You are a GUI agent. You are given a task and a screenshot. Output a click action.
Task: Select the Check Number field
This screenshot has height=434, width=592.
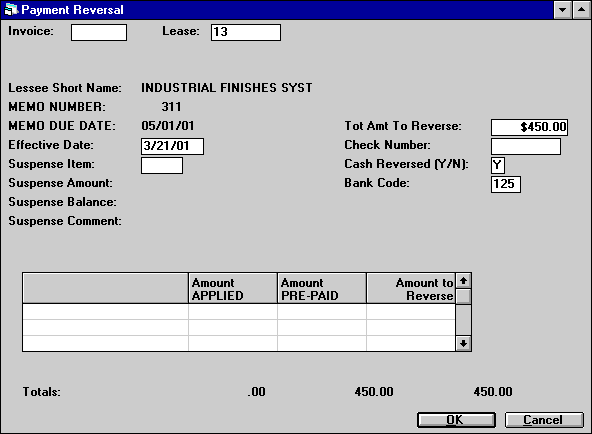click(x=526, y=146)
